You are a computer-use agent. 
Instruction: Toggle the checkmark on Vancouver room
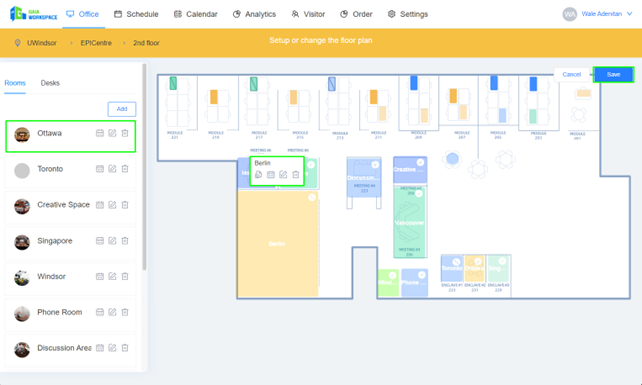419,193
